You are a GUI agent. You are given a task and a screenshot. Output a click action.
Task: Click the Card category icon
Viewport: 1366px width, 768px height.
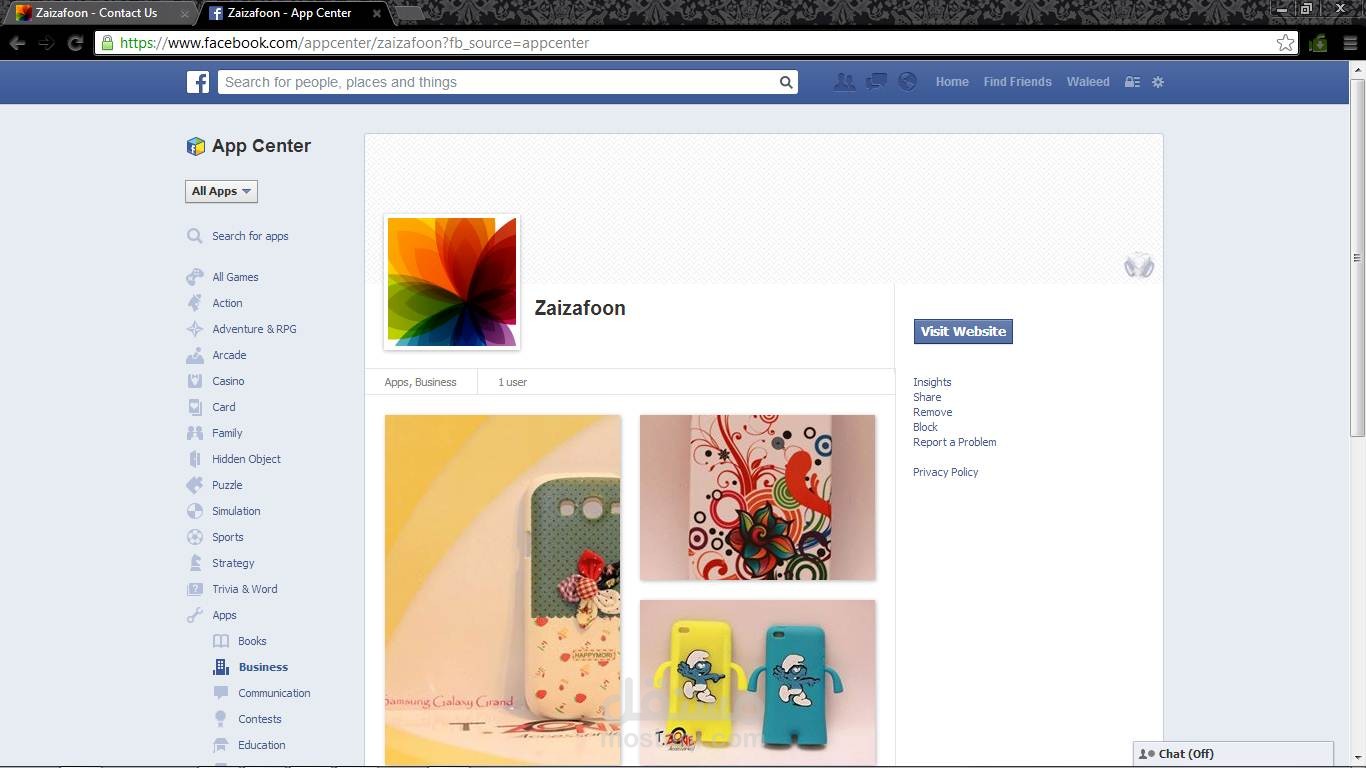pyautogui.click(x=195, y=407)
